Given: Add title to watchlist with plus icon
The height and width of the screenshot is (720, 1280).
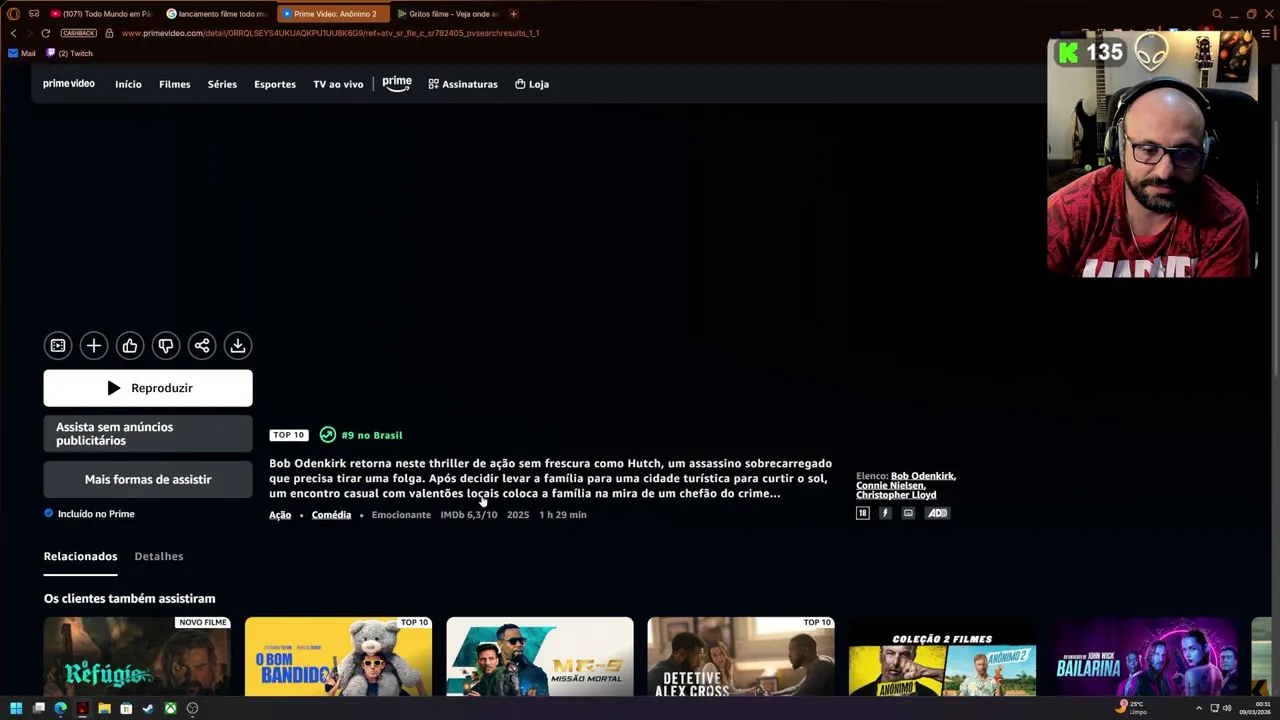Looking at the screenshot, I should 94,346.
